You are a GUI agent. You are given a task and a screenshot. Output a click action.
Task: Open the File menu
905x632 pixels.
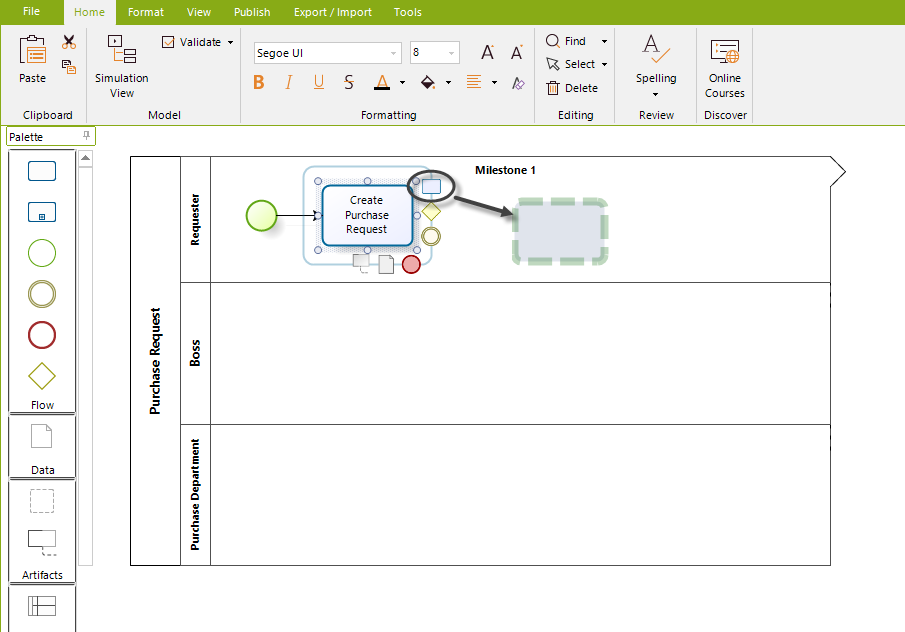point(31,12)
